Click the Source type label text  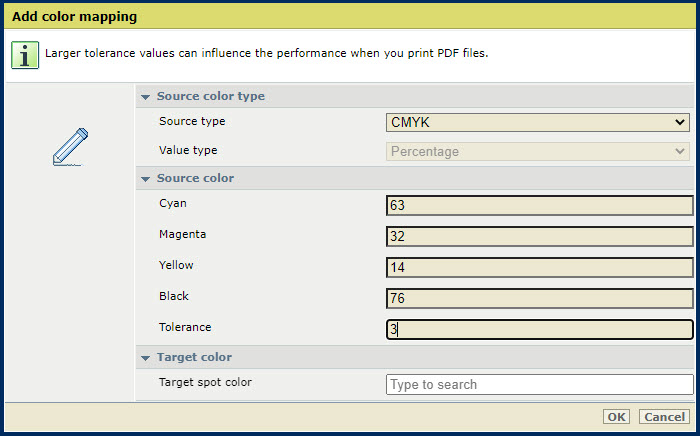[192, 122]
